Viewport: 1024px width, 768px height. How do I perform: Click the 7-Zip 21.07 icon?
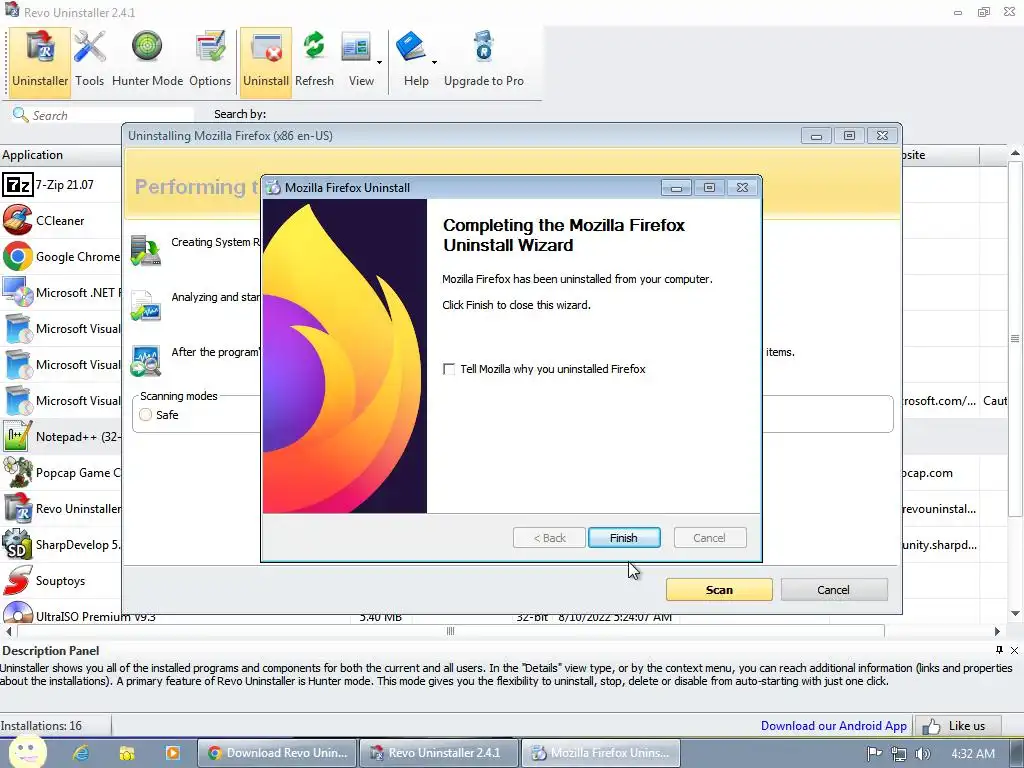(17, 185)
